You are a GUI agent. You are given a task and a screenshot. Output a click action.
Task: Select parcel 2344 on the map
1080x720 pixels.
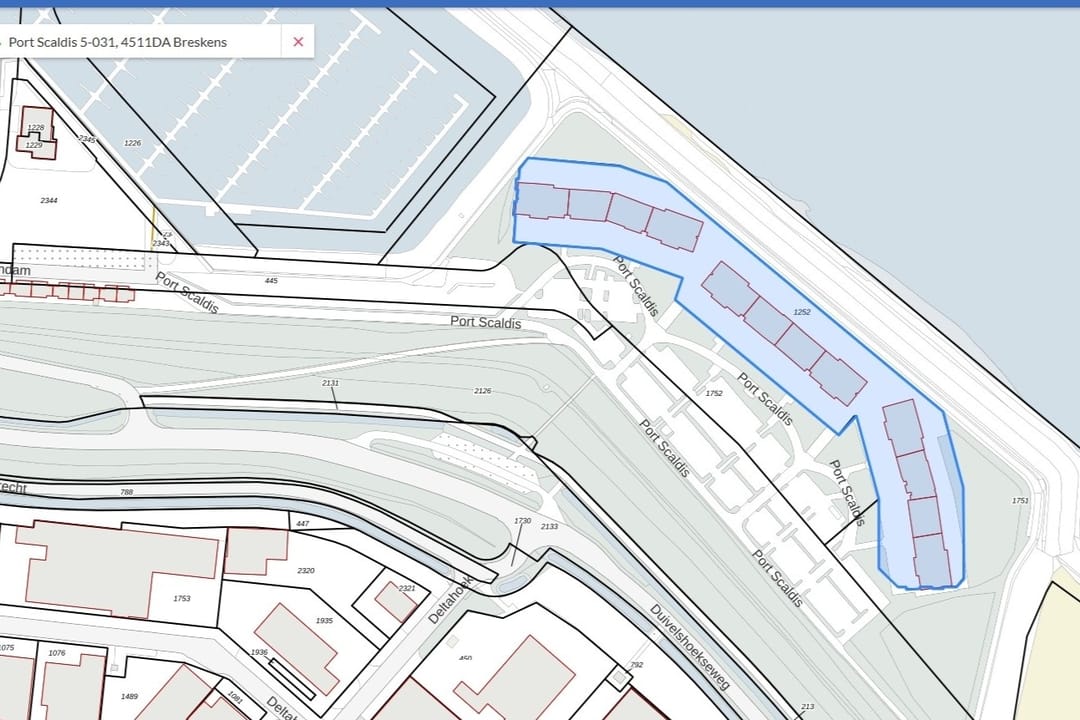click(x=49, y=201)
